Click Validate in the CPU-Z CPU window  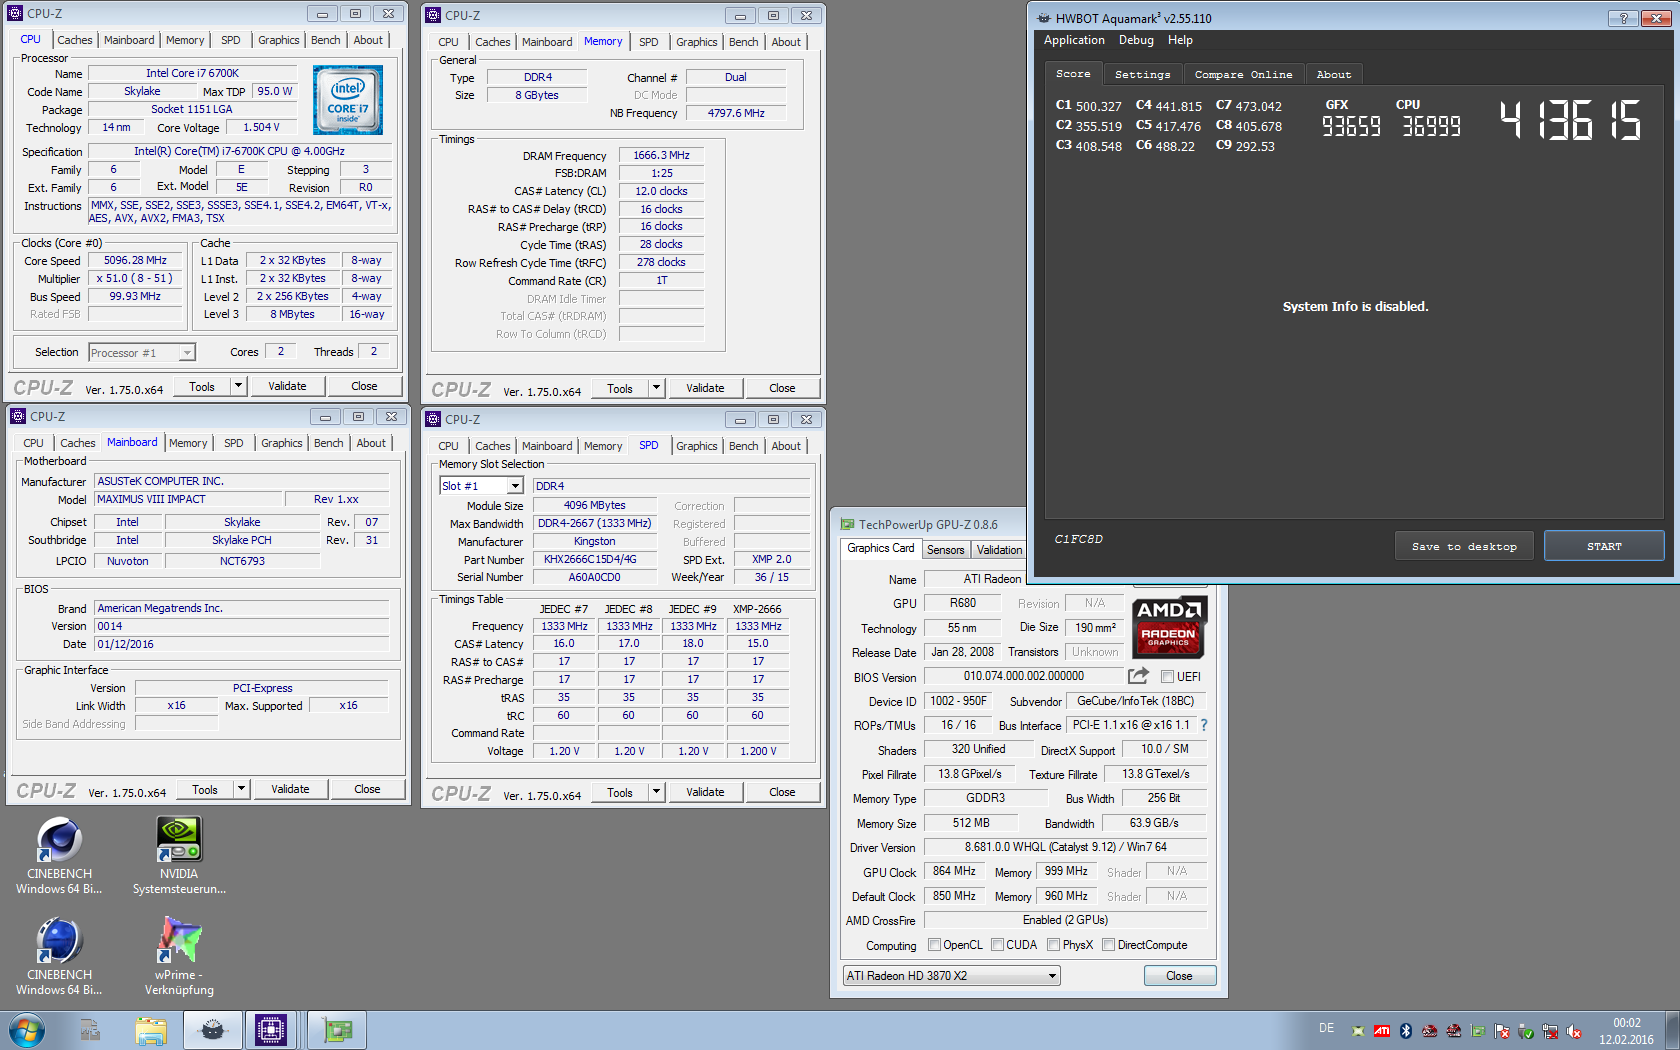(x=287, y=386)
